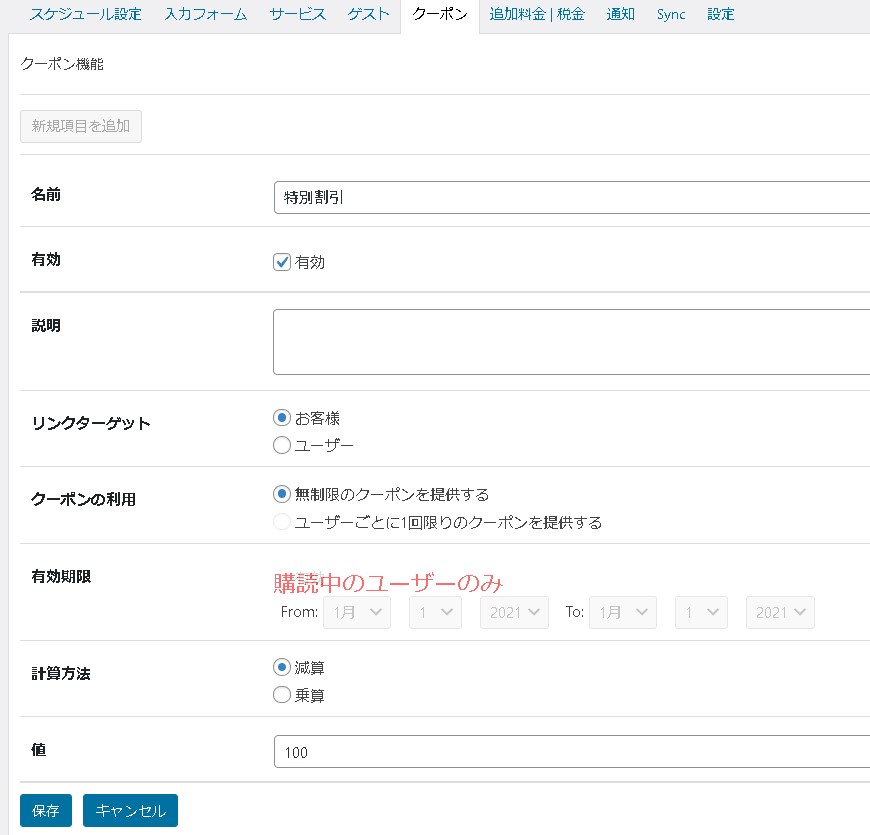Viewport: 870px width, 835px height.
Task: Expand the To month dropdown
Action: click(623, 612)
